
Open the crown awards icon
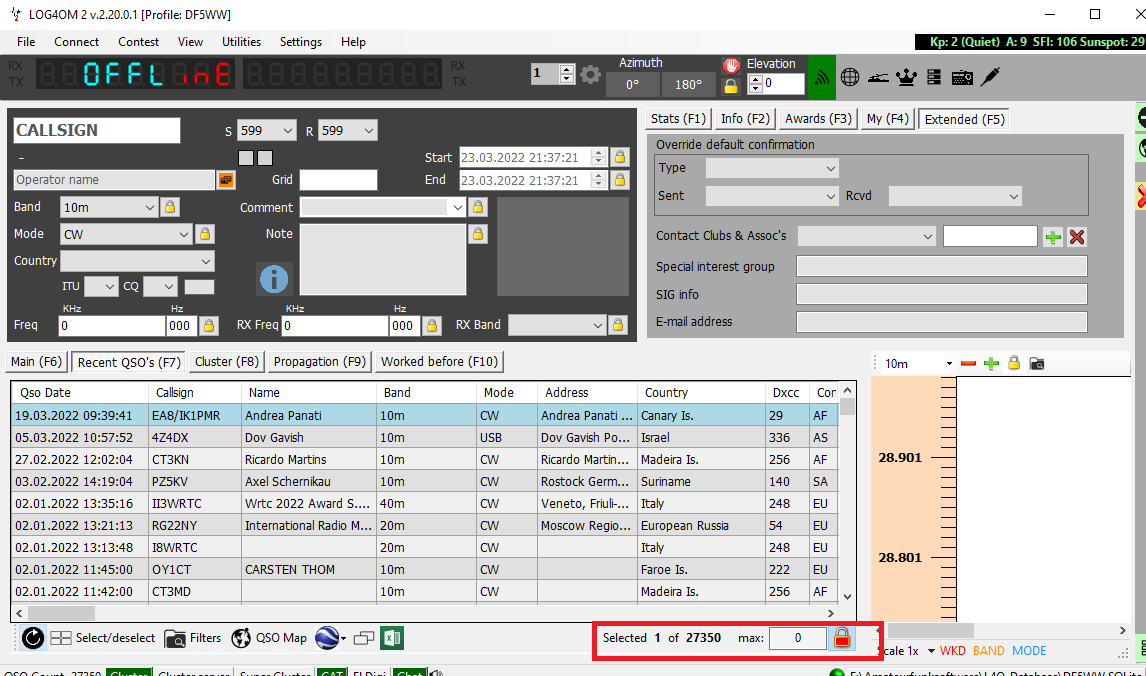point(906,77)
